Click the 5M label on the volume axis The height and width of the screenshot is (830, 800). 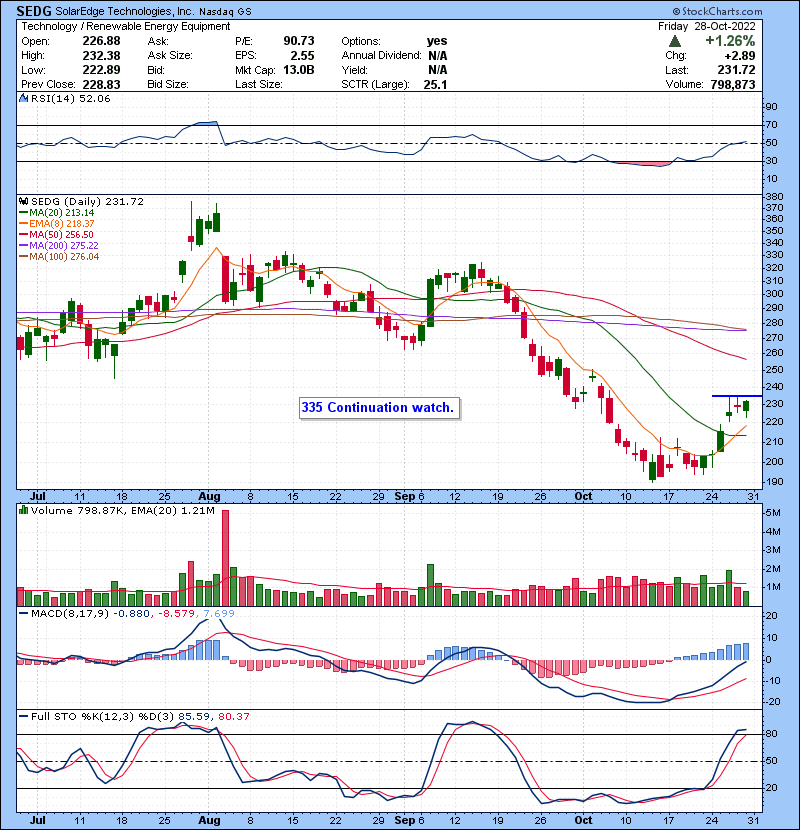pyautogui.click(x=773, y=513)
